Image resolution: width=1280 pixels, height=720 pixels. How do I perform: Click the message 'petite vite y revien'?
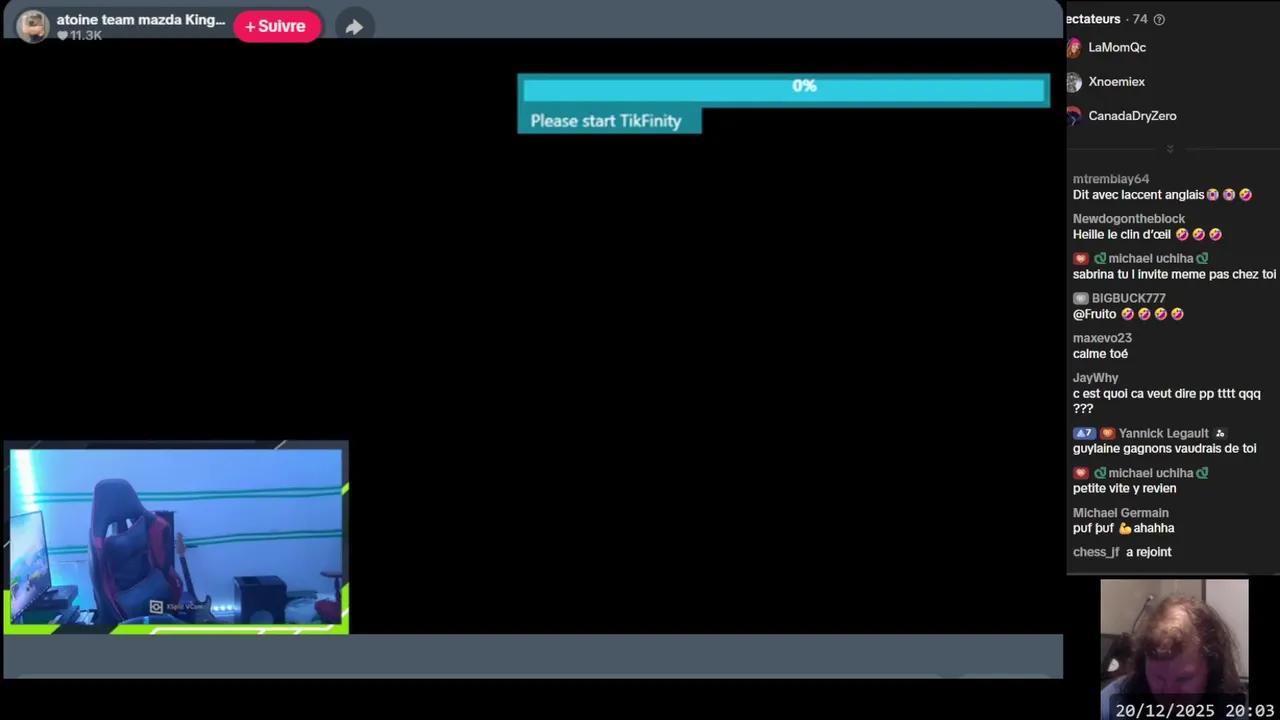(1125, 488)
